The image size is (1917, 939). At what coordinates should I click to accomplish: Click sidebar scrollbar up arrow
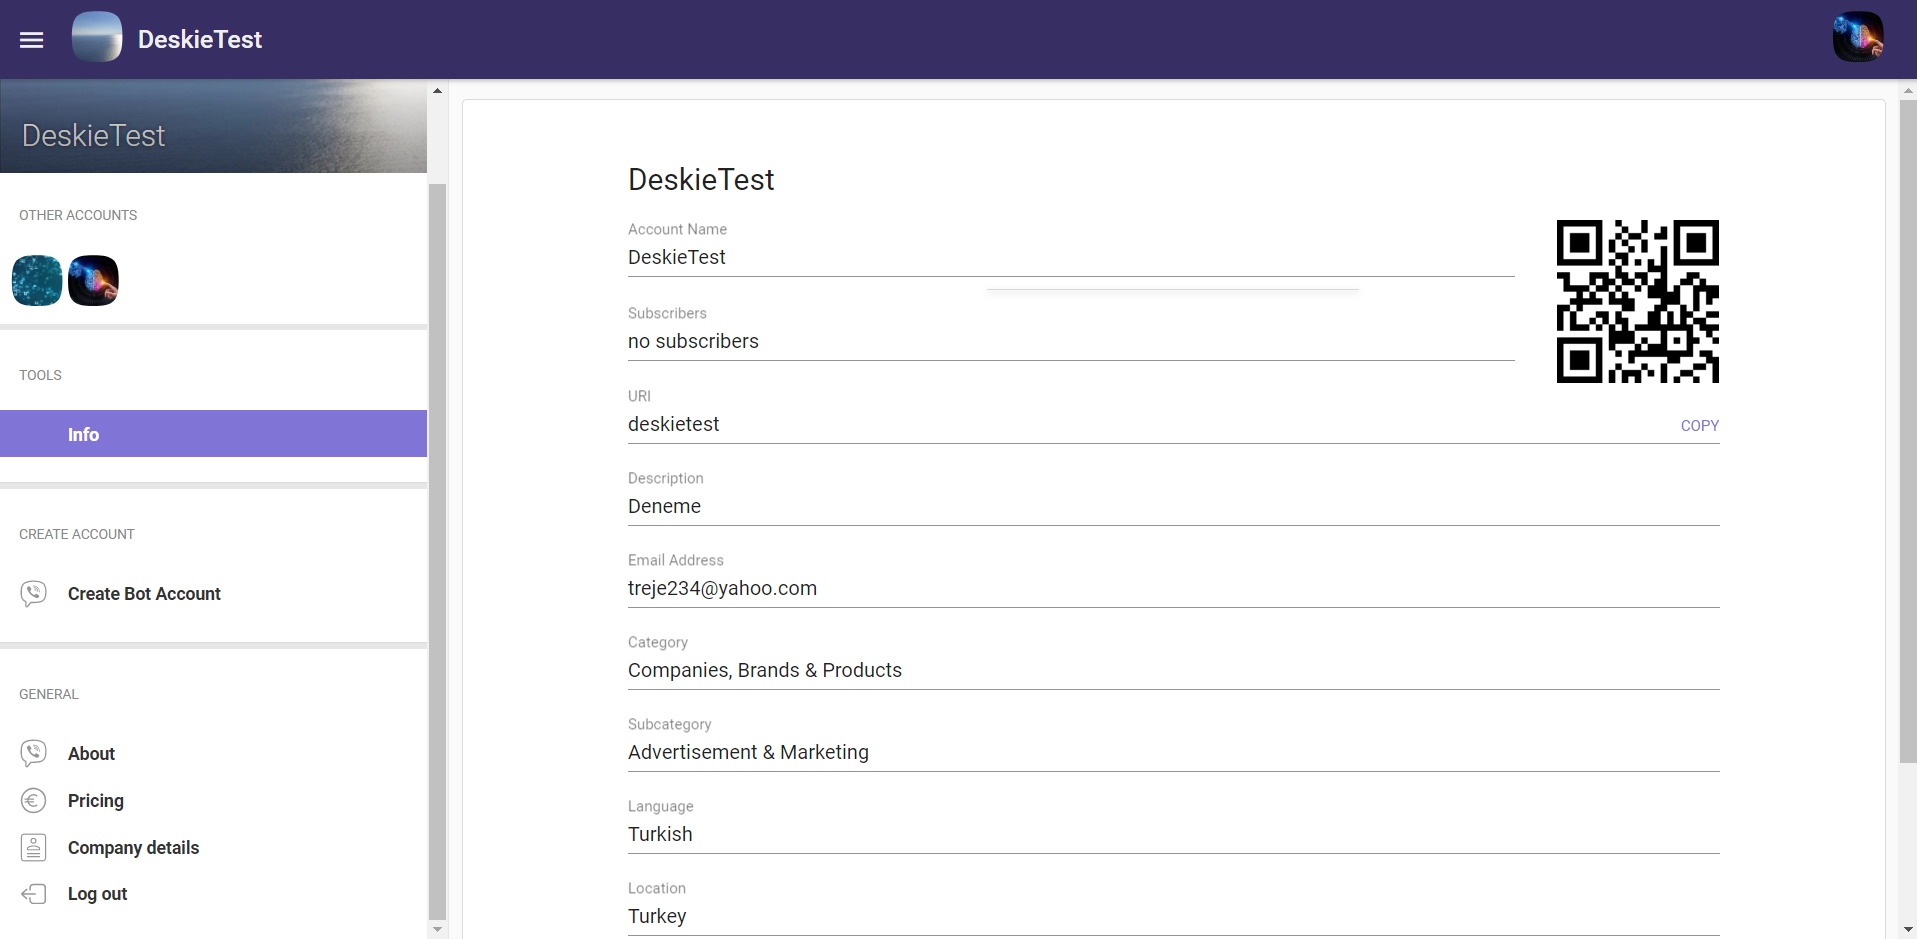(437, 91)
